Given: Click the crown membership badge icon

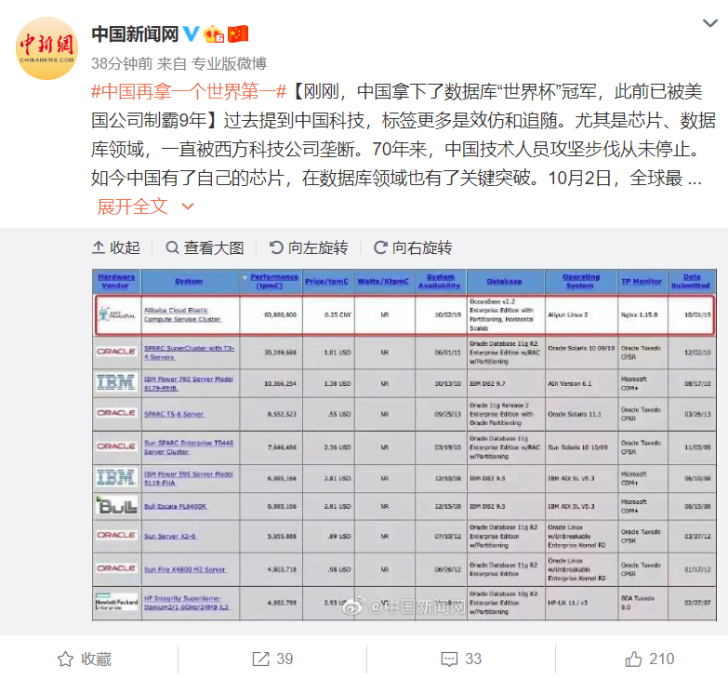Looking at the screenshot, I should pos(214,34).
